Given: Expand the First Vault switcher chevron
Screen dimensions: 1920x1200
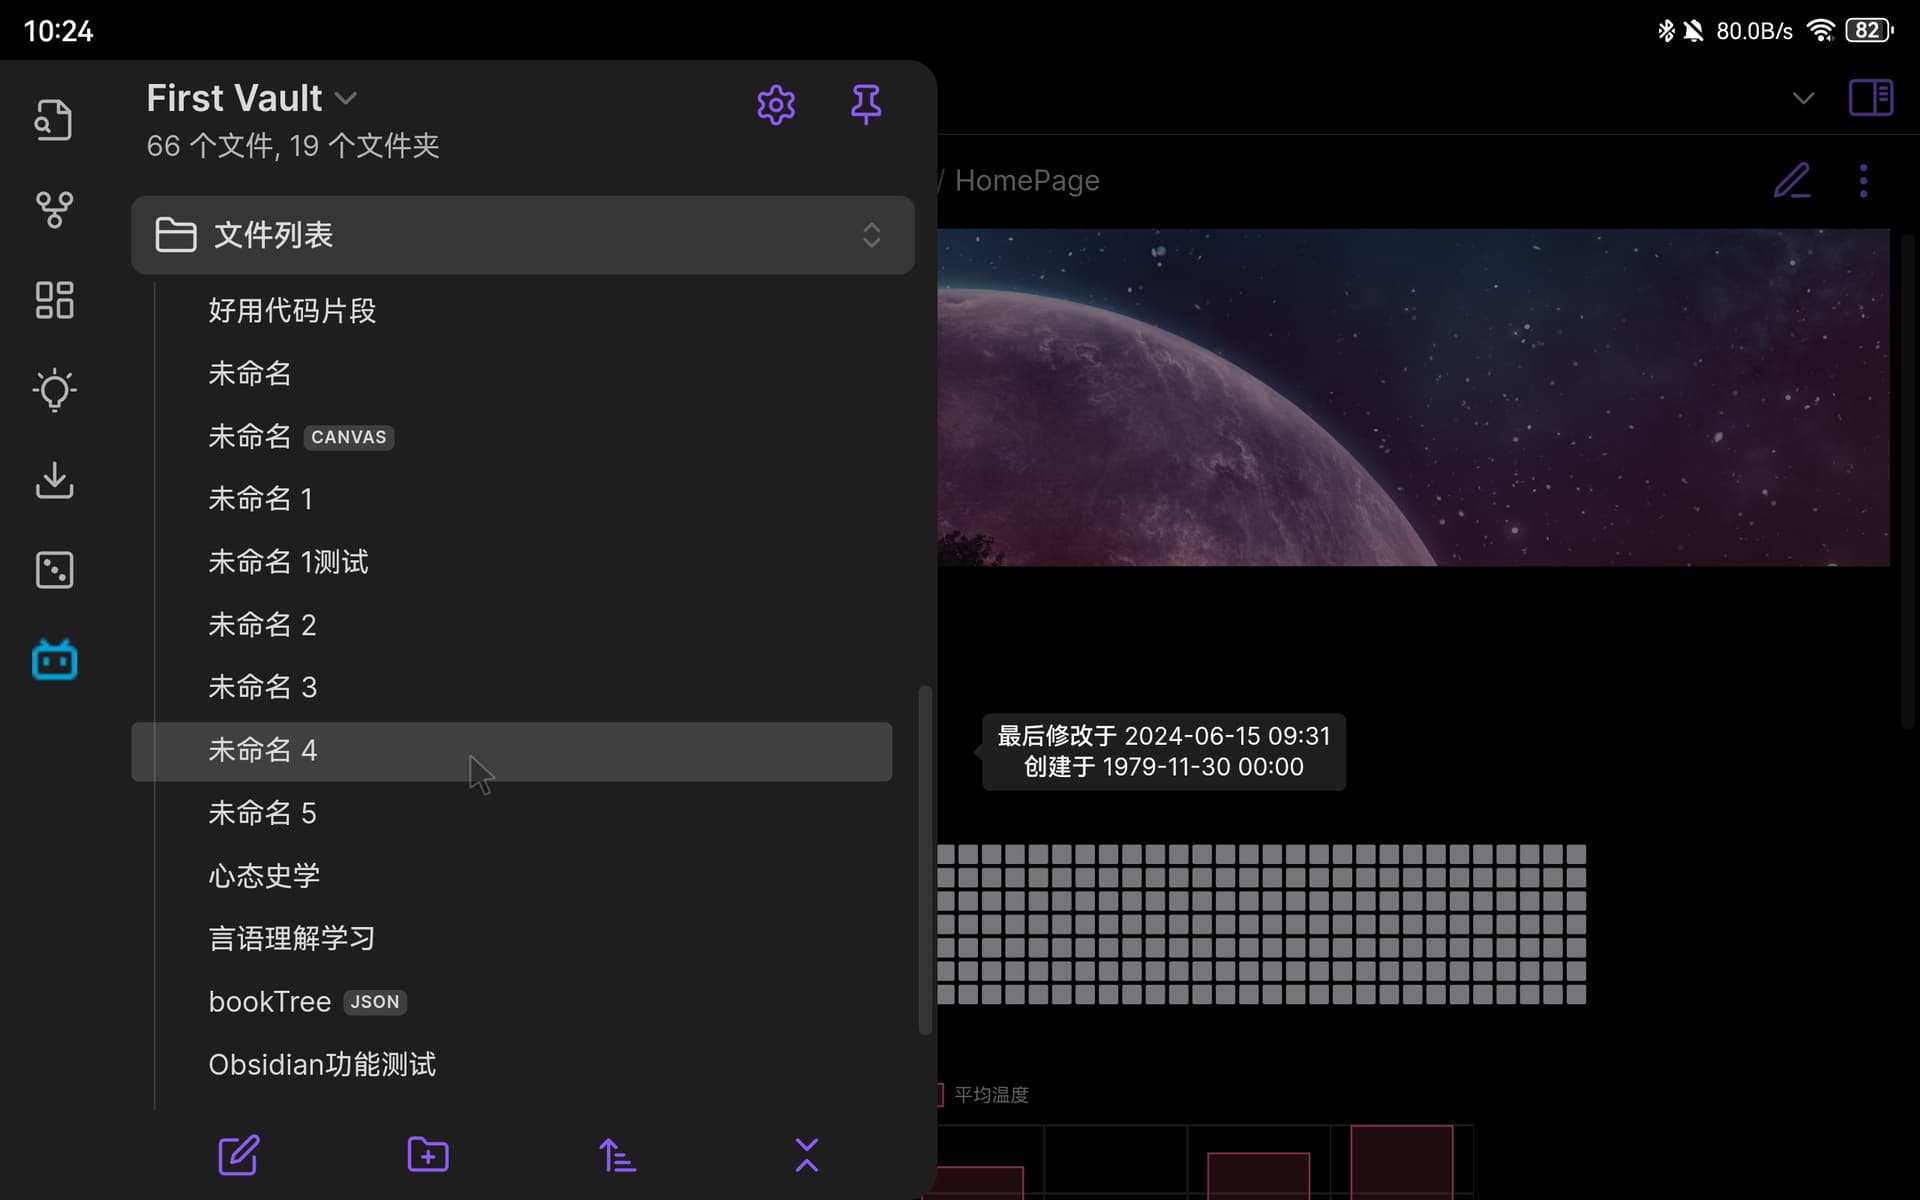Looking at the screenshot, I should point(346,98).
